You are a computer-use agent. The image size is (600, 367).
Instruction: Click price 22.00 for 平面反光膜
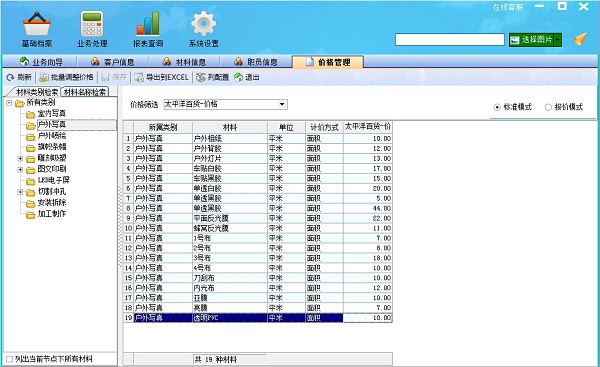[368, 218]
